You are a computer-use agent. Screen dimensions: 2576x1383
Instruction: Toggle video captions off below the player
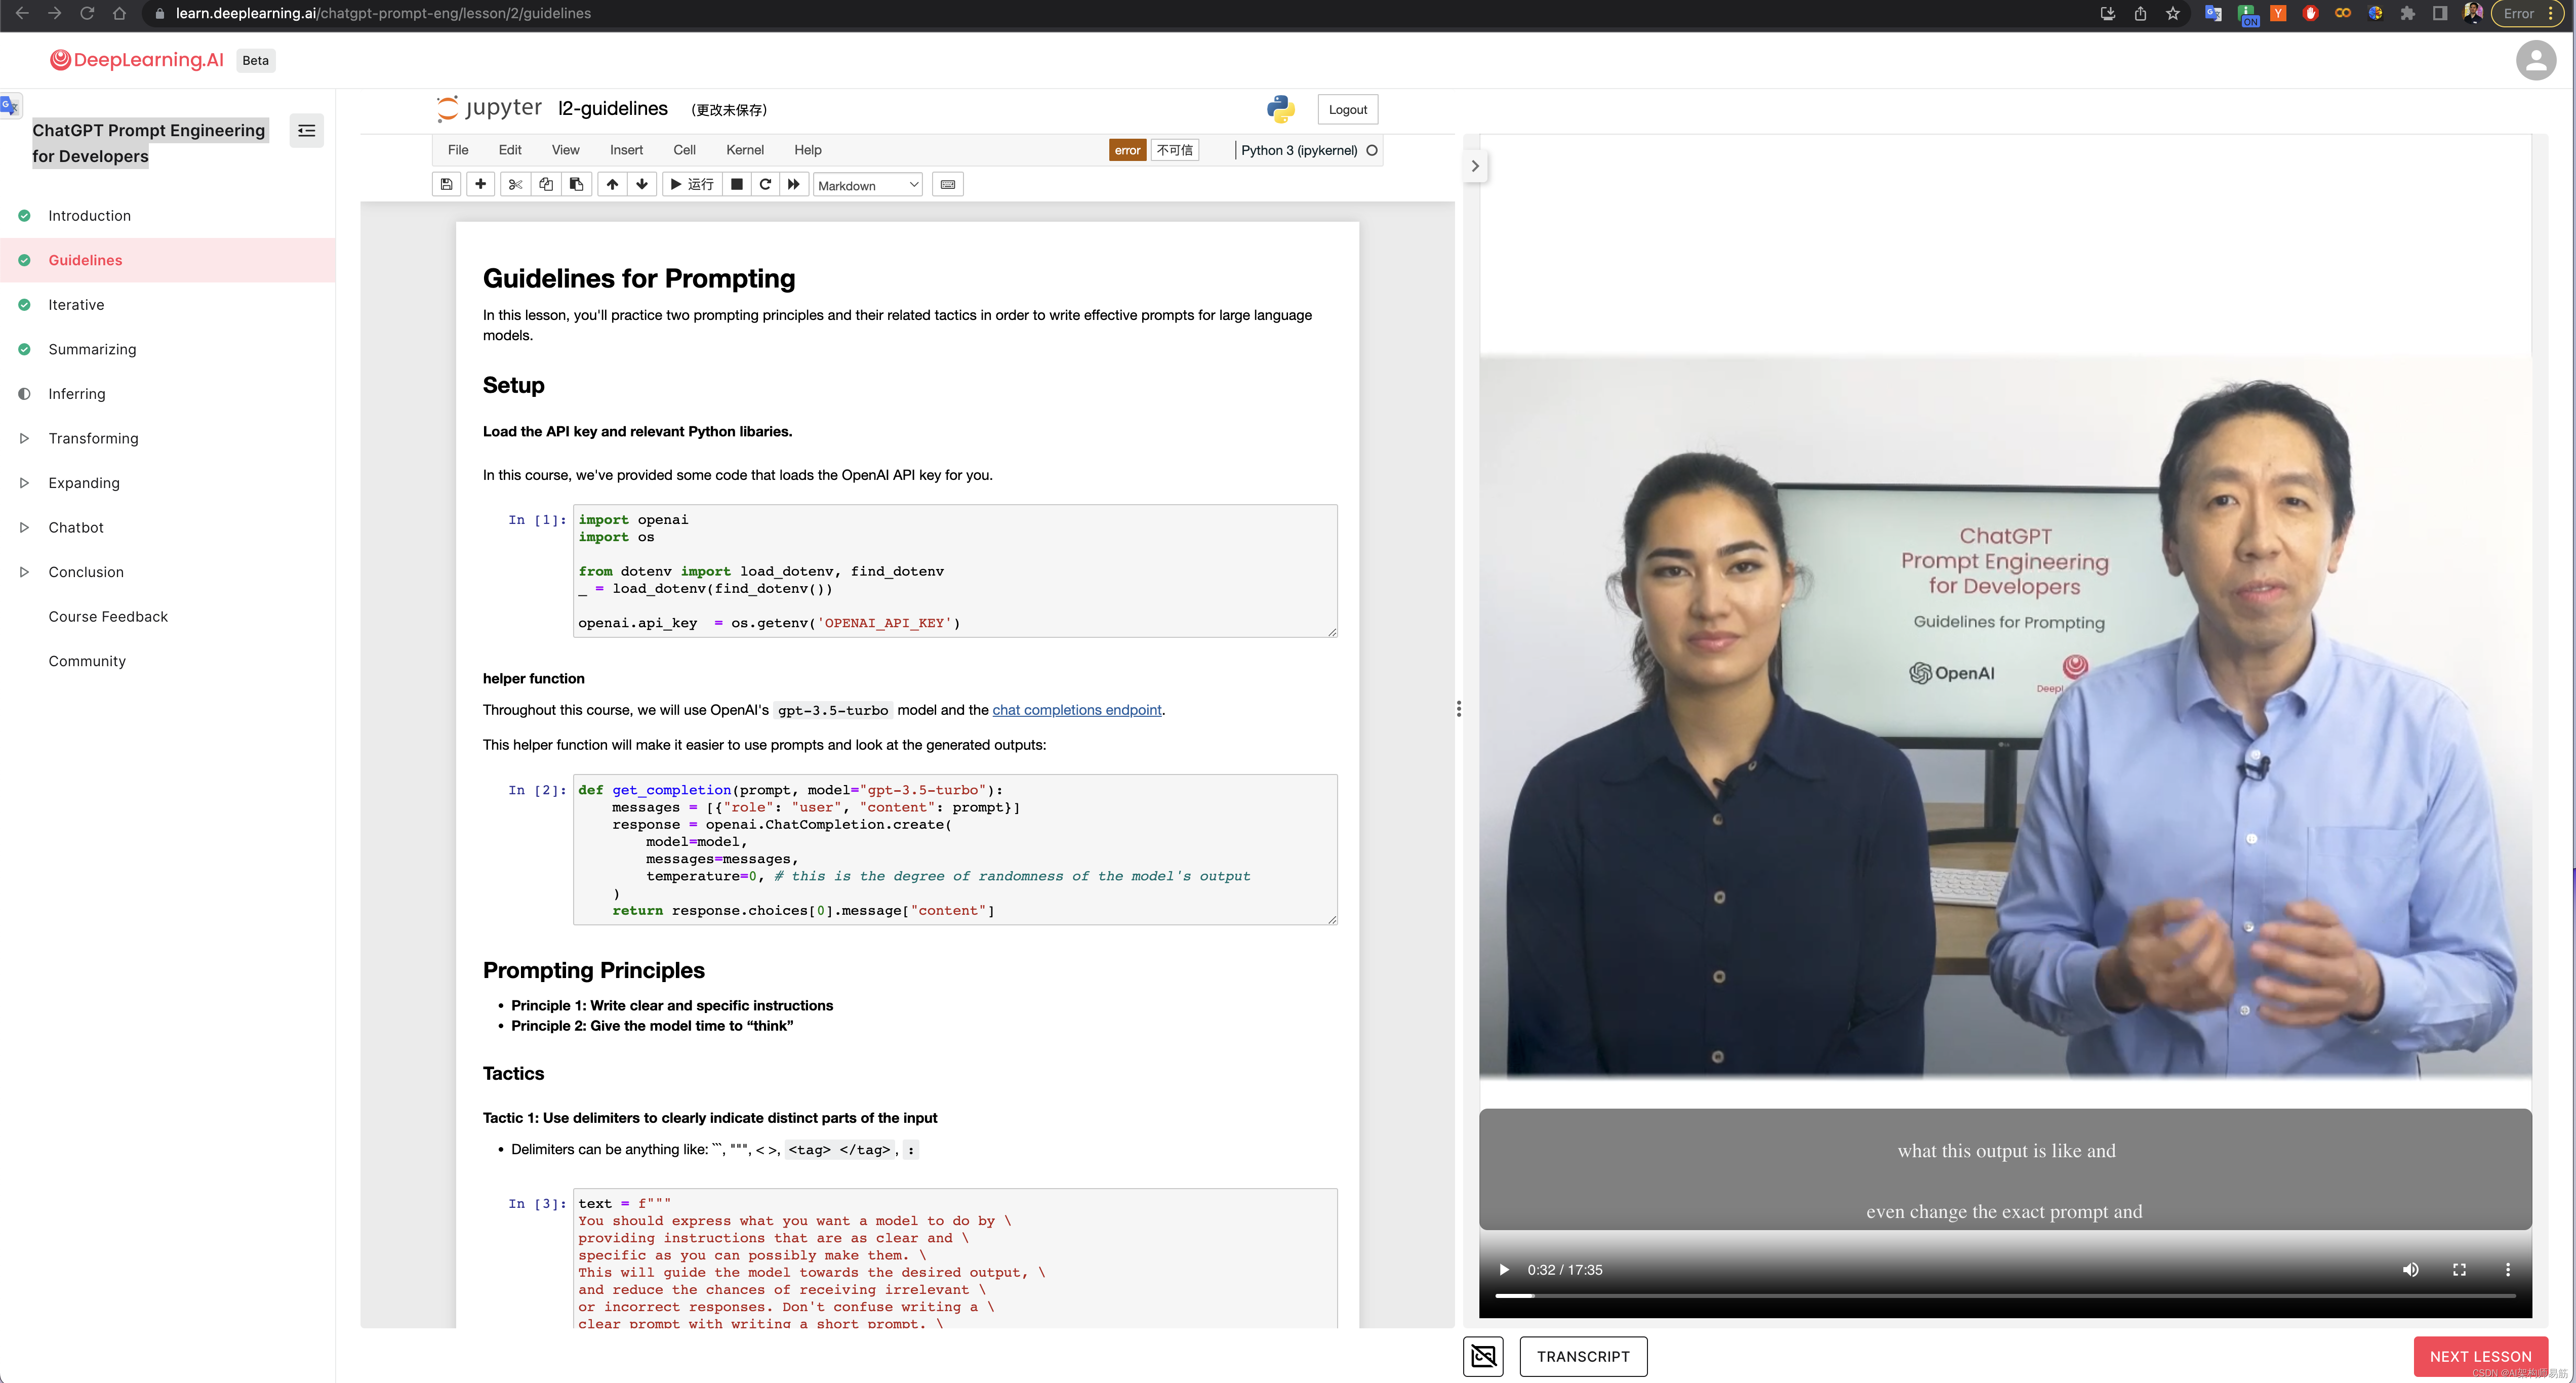pos(1483,1356)
